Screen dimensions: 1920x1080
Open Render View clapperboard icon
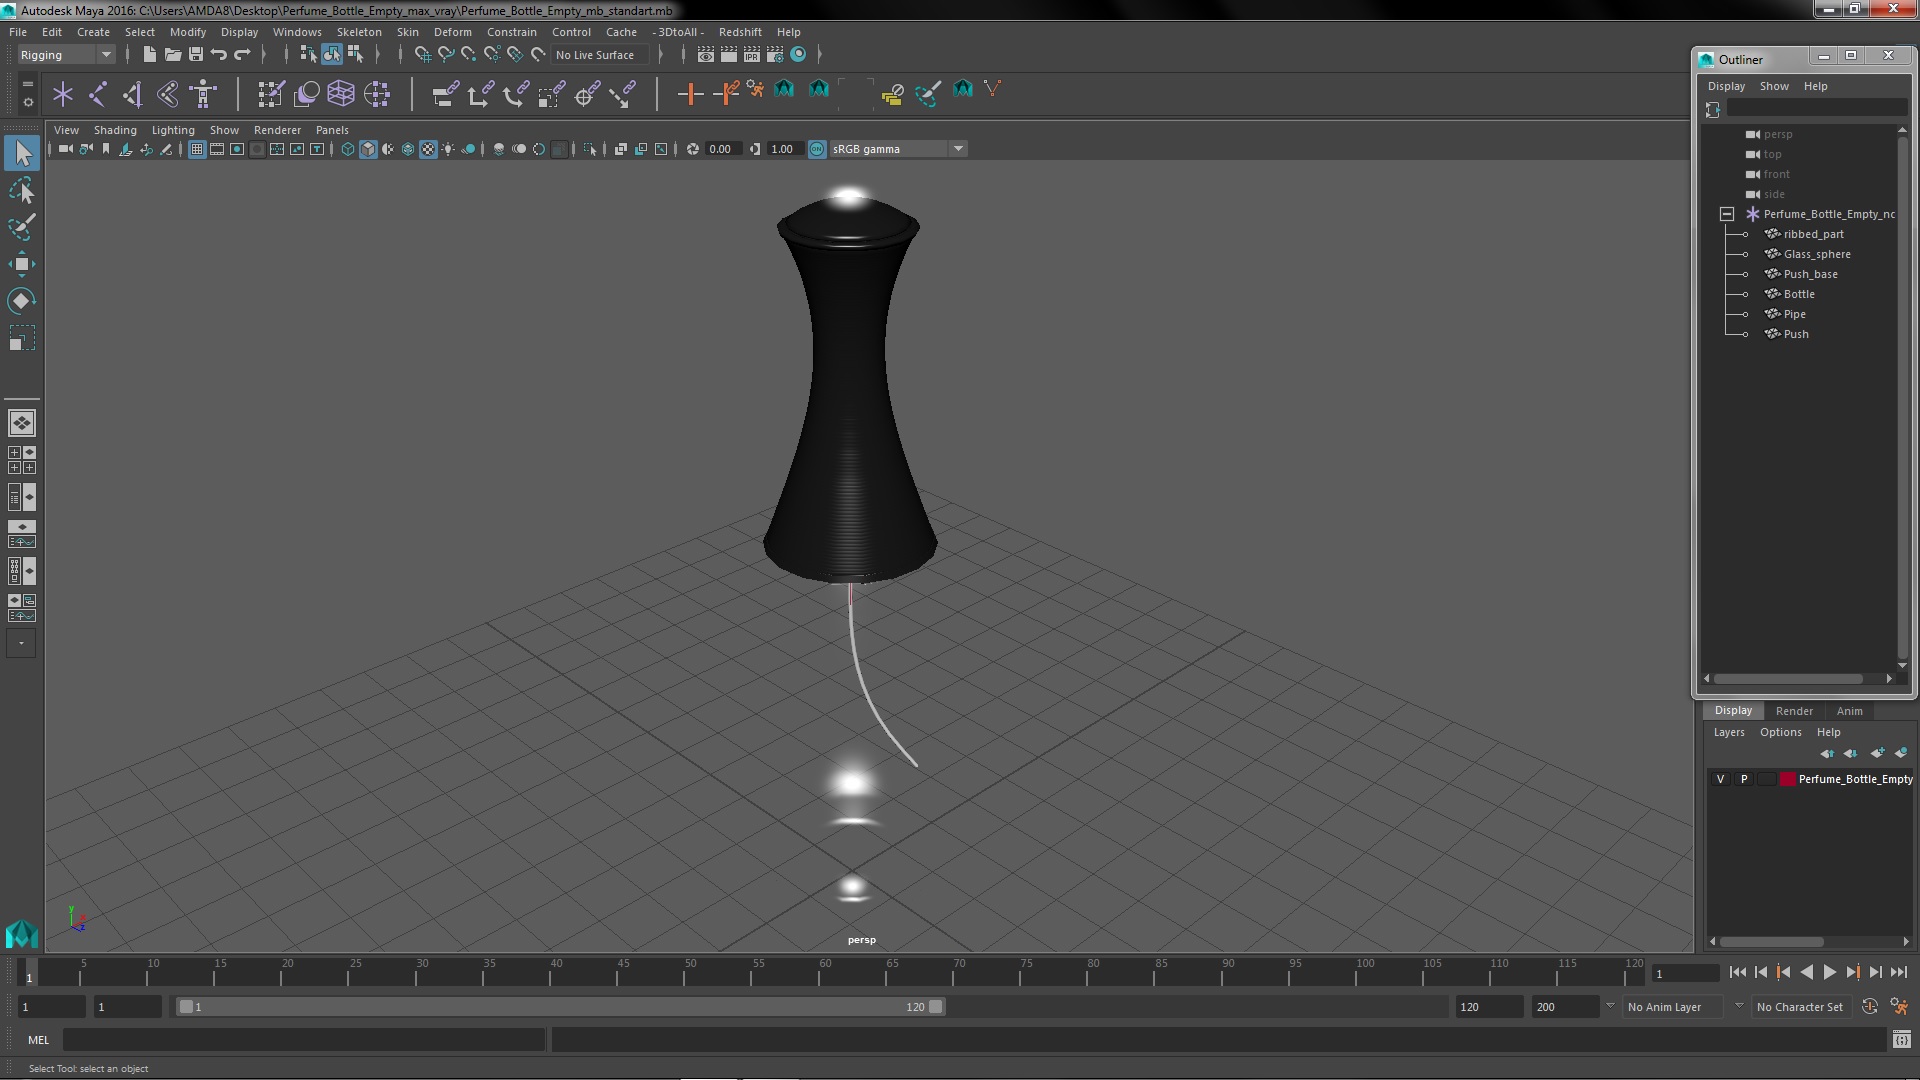point(705,54)
